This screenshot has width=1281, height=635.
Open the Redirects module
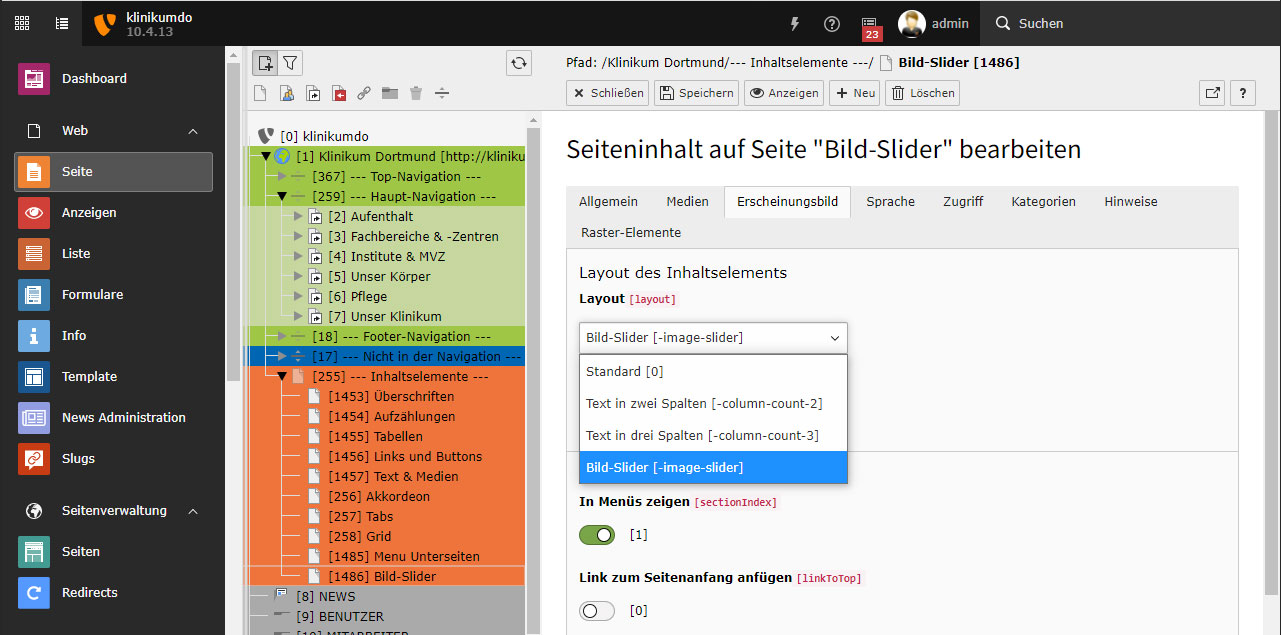[x=113, y=593]
